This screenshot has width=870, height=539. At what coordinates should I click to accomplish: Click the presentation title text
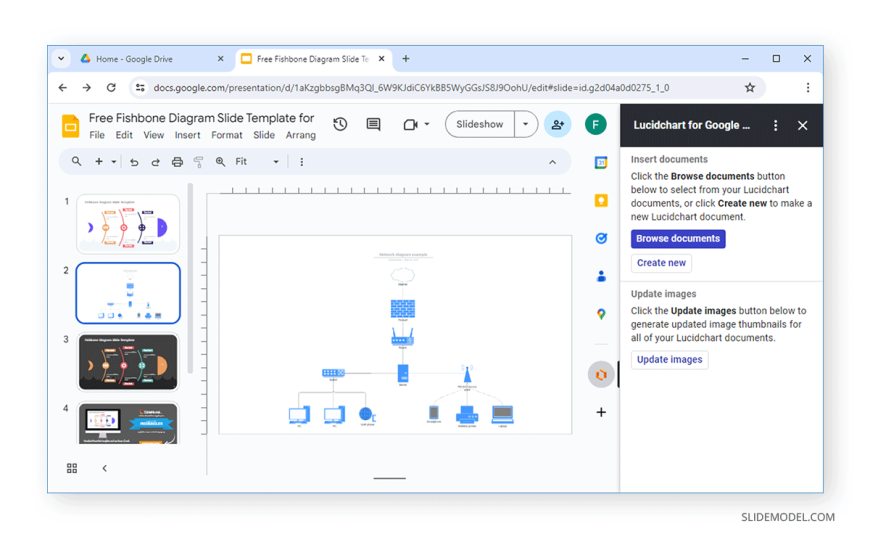pos(201,118)
